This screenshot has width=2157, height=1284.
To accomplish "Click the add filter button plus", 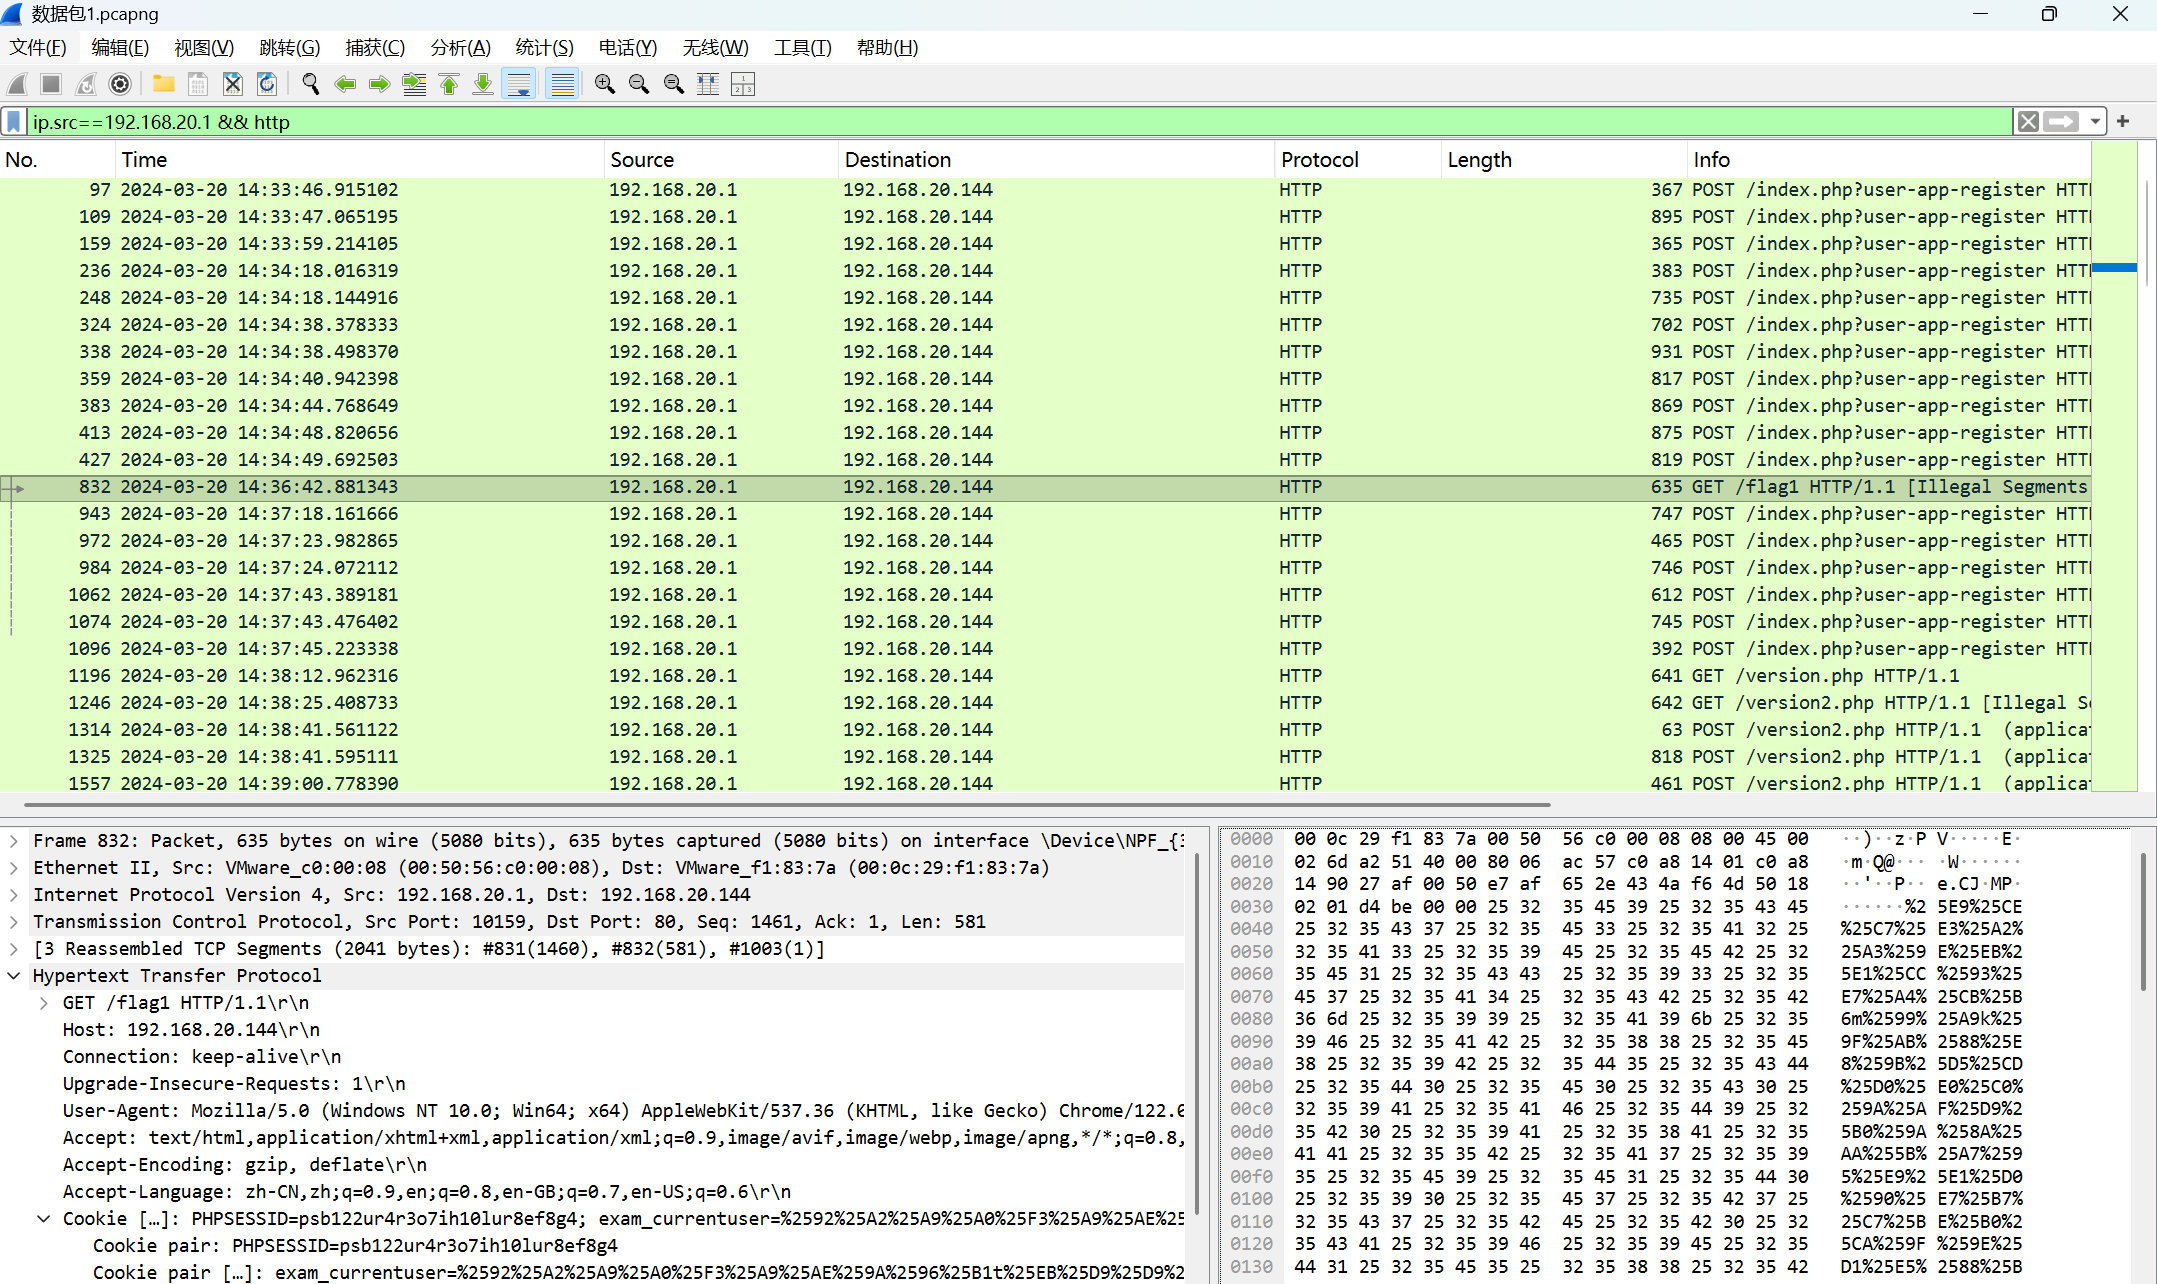I will click(2123, 121).
